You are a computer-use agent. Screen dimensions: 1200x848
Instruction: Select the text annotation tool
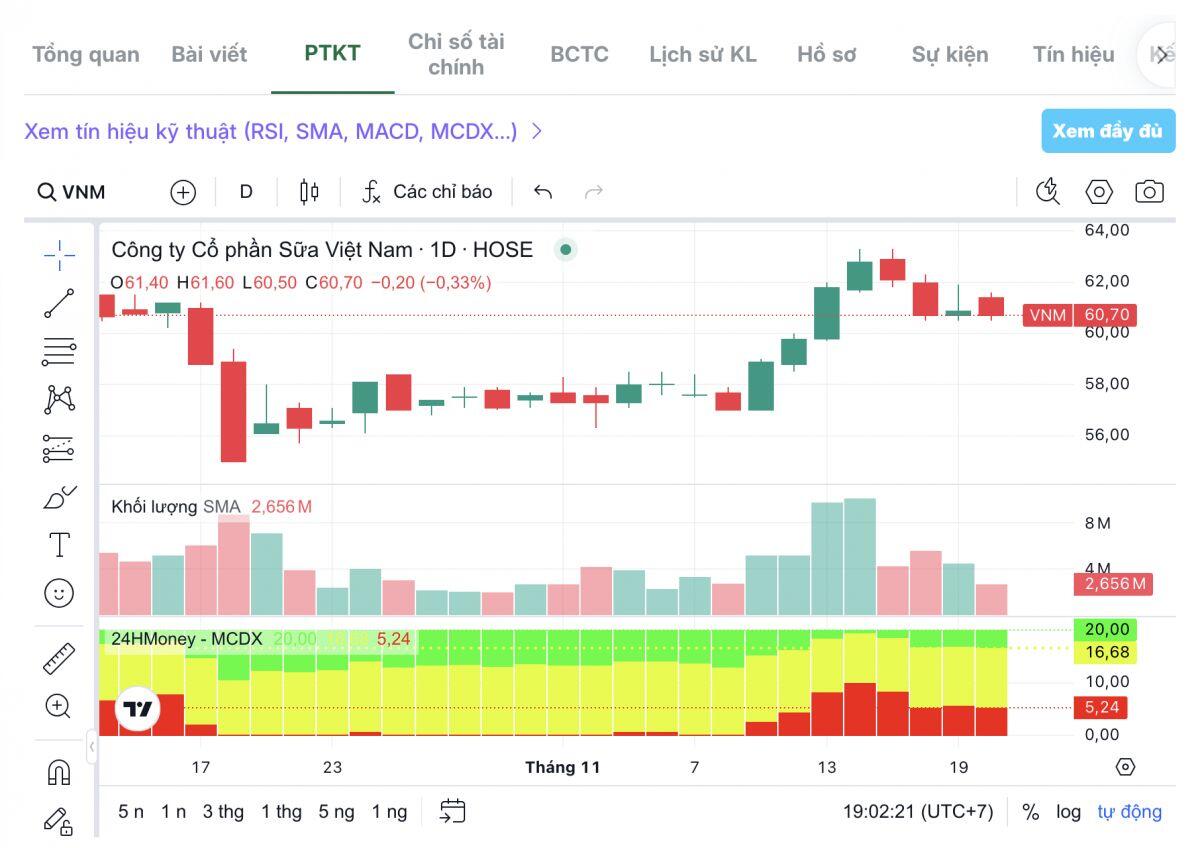point(59,545)
